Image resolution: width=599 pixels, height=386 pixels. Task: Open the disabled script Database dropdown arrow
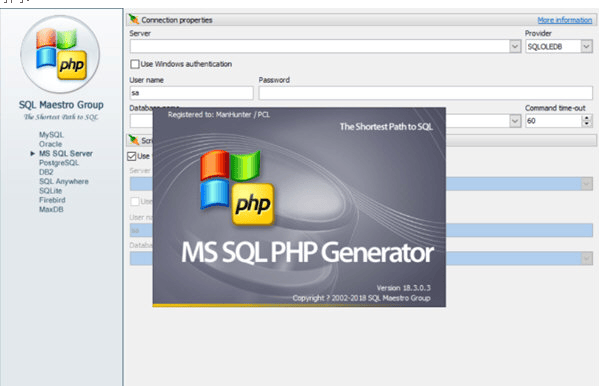pyautogui.click(x=587, y=259)
